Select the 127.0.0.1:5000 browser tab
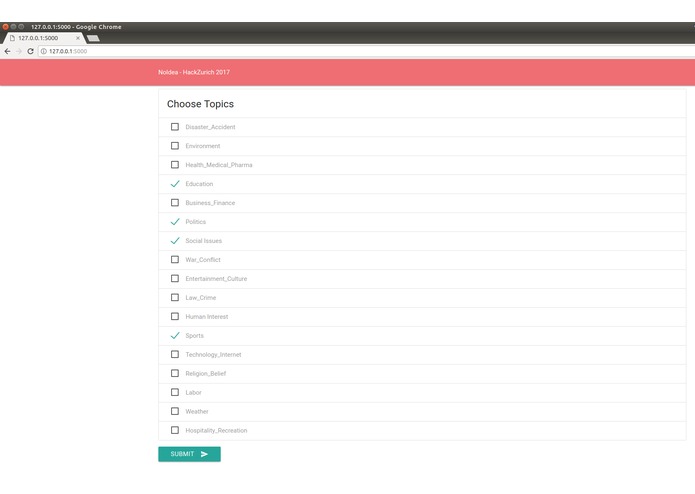Screen dimensions: 695x494 click(43, 38)
